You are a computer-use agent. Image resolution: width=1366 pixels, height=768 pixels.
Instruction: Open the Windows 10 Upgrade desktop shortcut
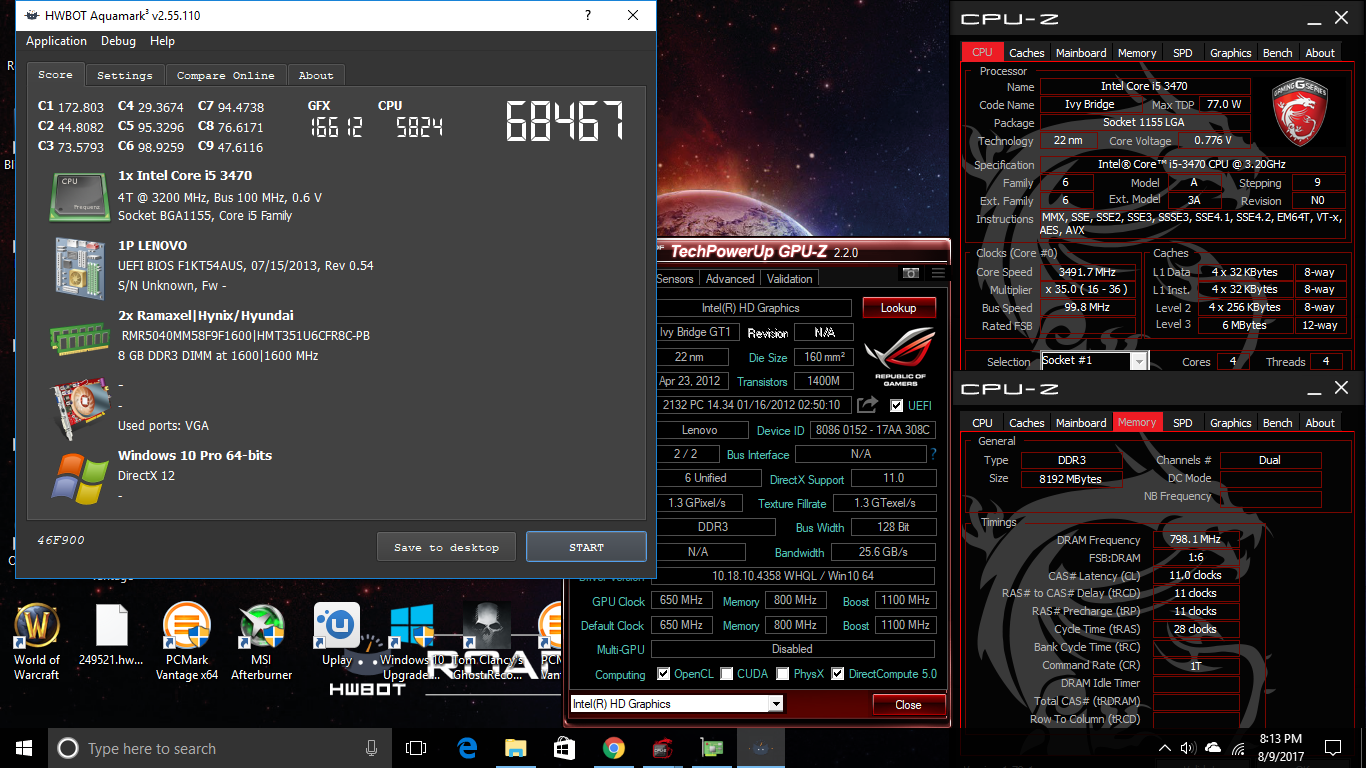411,642
